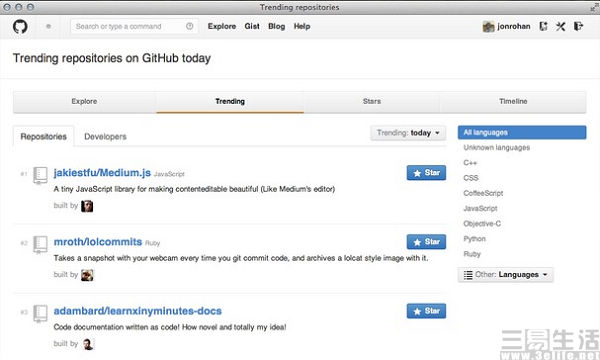
Task: Filter trending by JavaScript in sidebar
Action: point(480,209)
